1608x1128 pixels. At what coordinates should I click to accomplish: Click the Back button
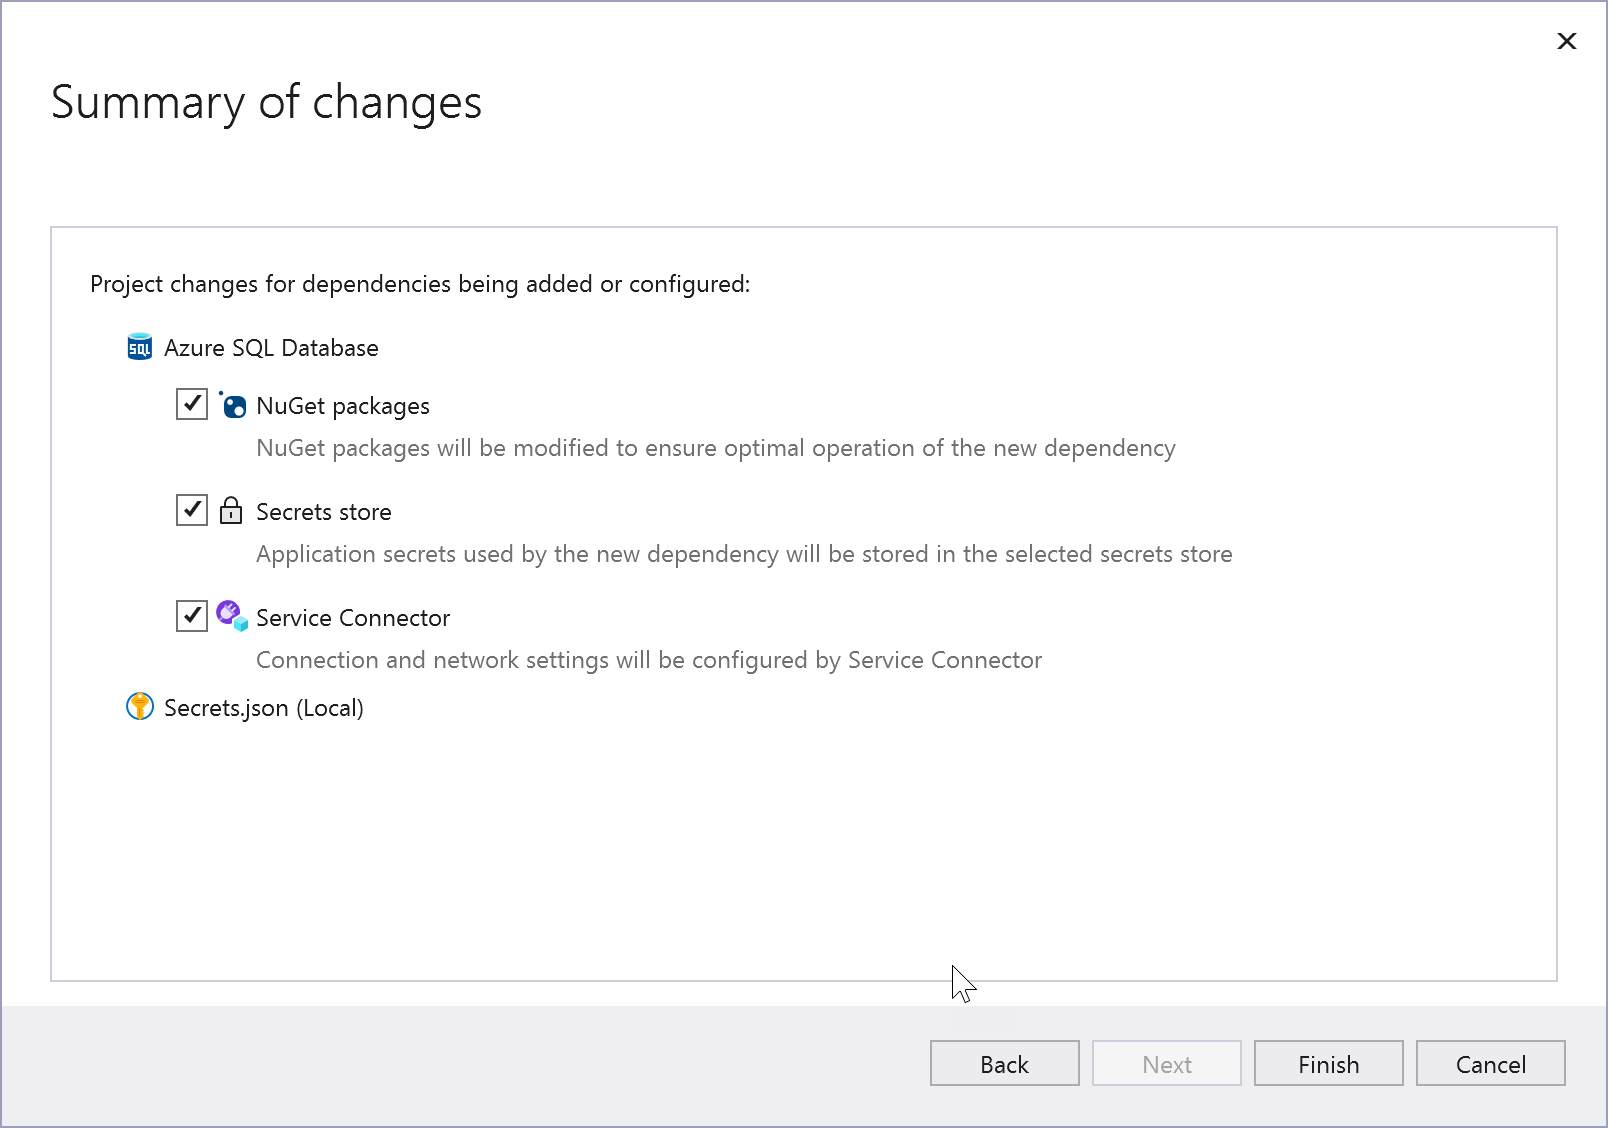coord(1004,1063)
